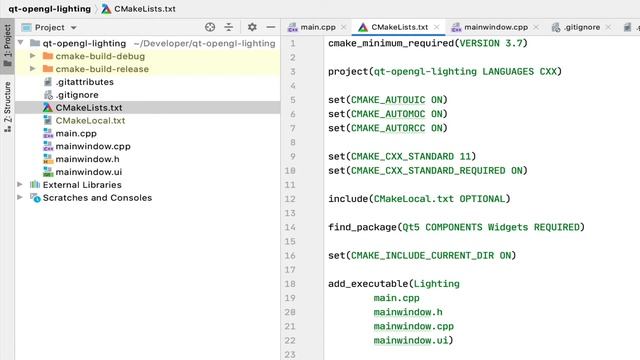
Task: Select cmake-build-debug folder in tree
Action: tap(100, 56)
